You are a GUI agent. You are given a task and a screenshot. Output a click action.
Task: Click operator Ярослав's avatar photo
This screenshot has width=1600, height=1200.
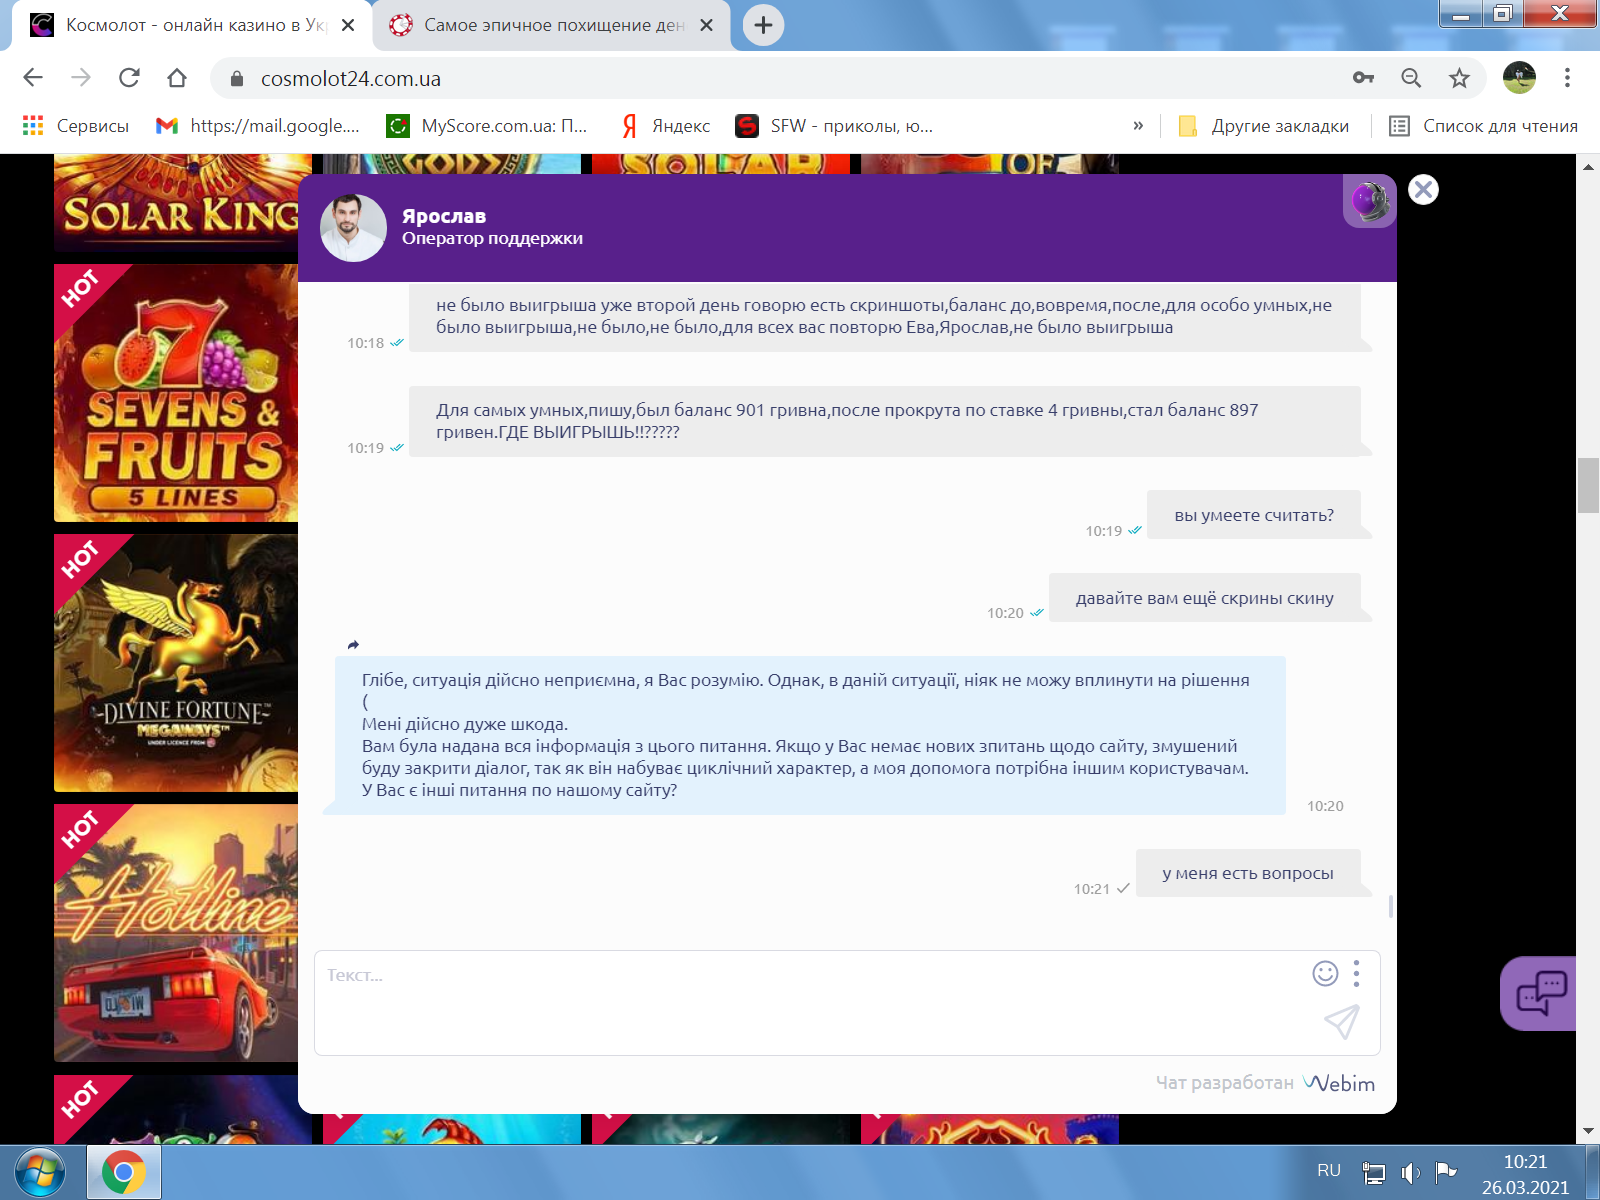(x=353, y=228)
